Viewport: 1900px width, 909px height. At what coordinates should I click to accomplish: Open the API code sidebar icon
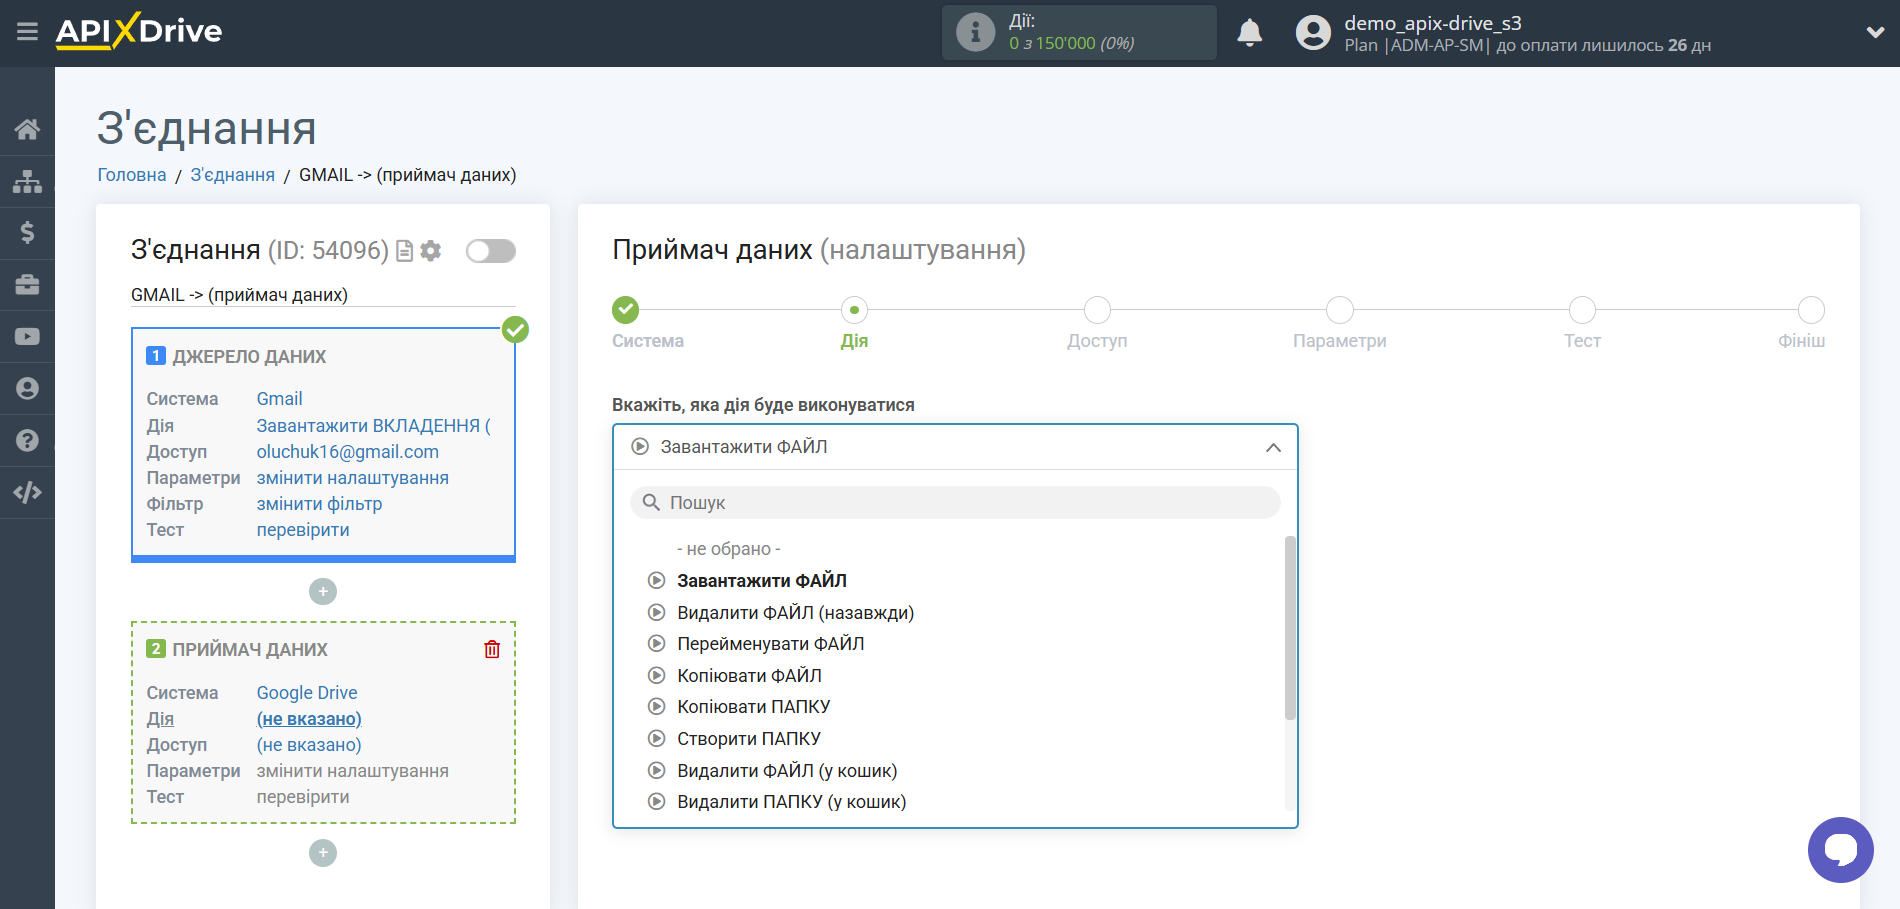click(27, 493)
